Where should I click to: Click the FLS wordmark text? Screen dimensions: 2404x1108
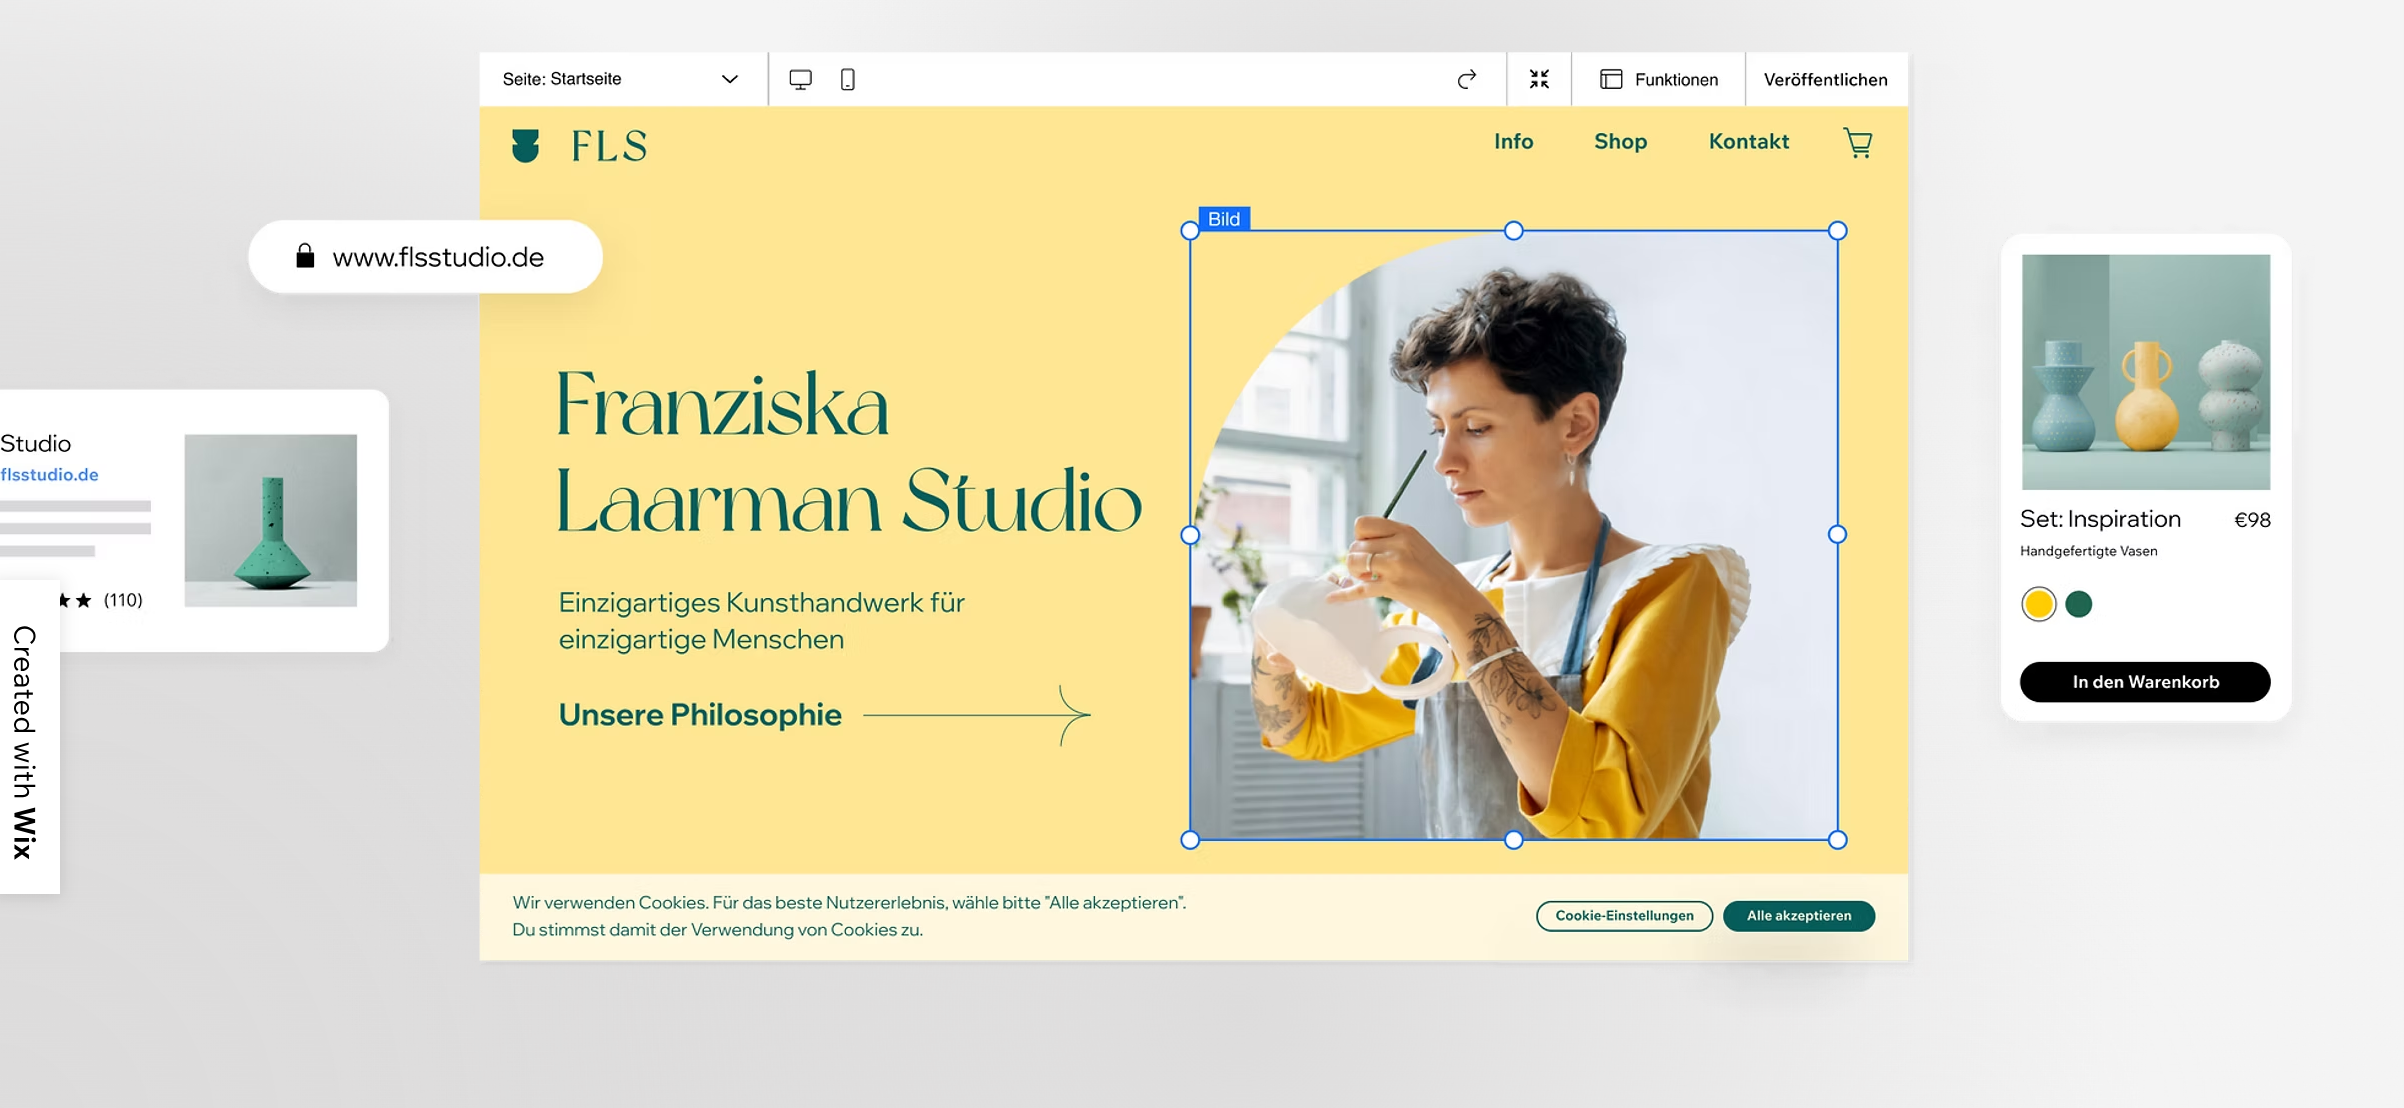[609, 146]
